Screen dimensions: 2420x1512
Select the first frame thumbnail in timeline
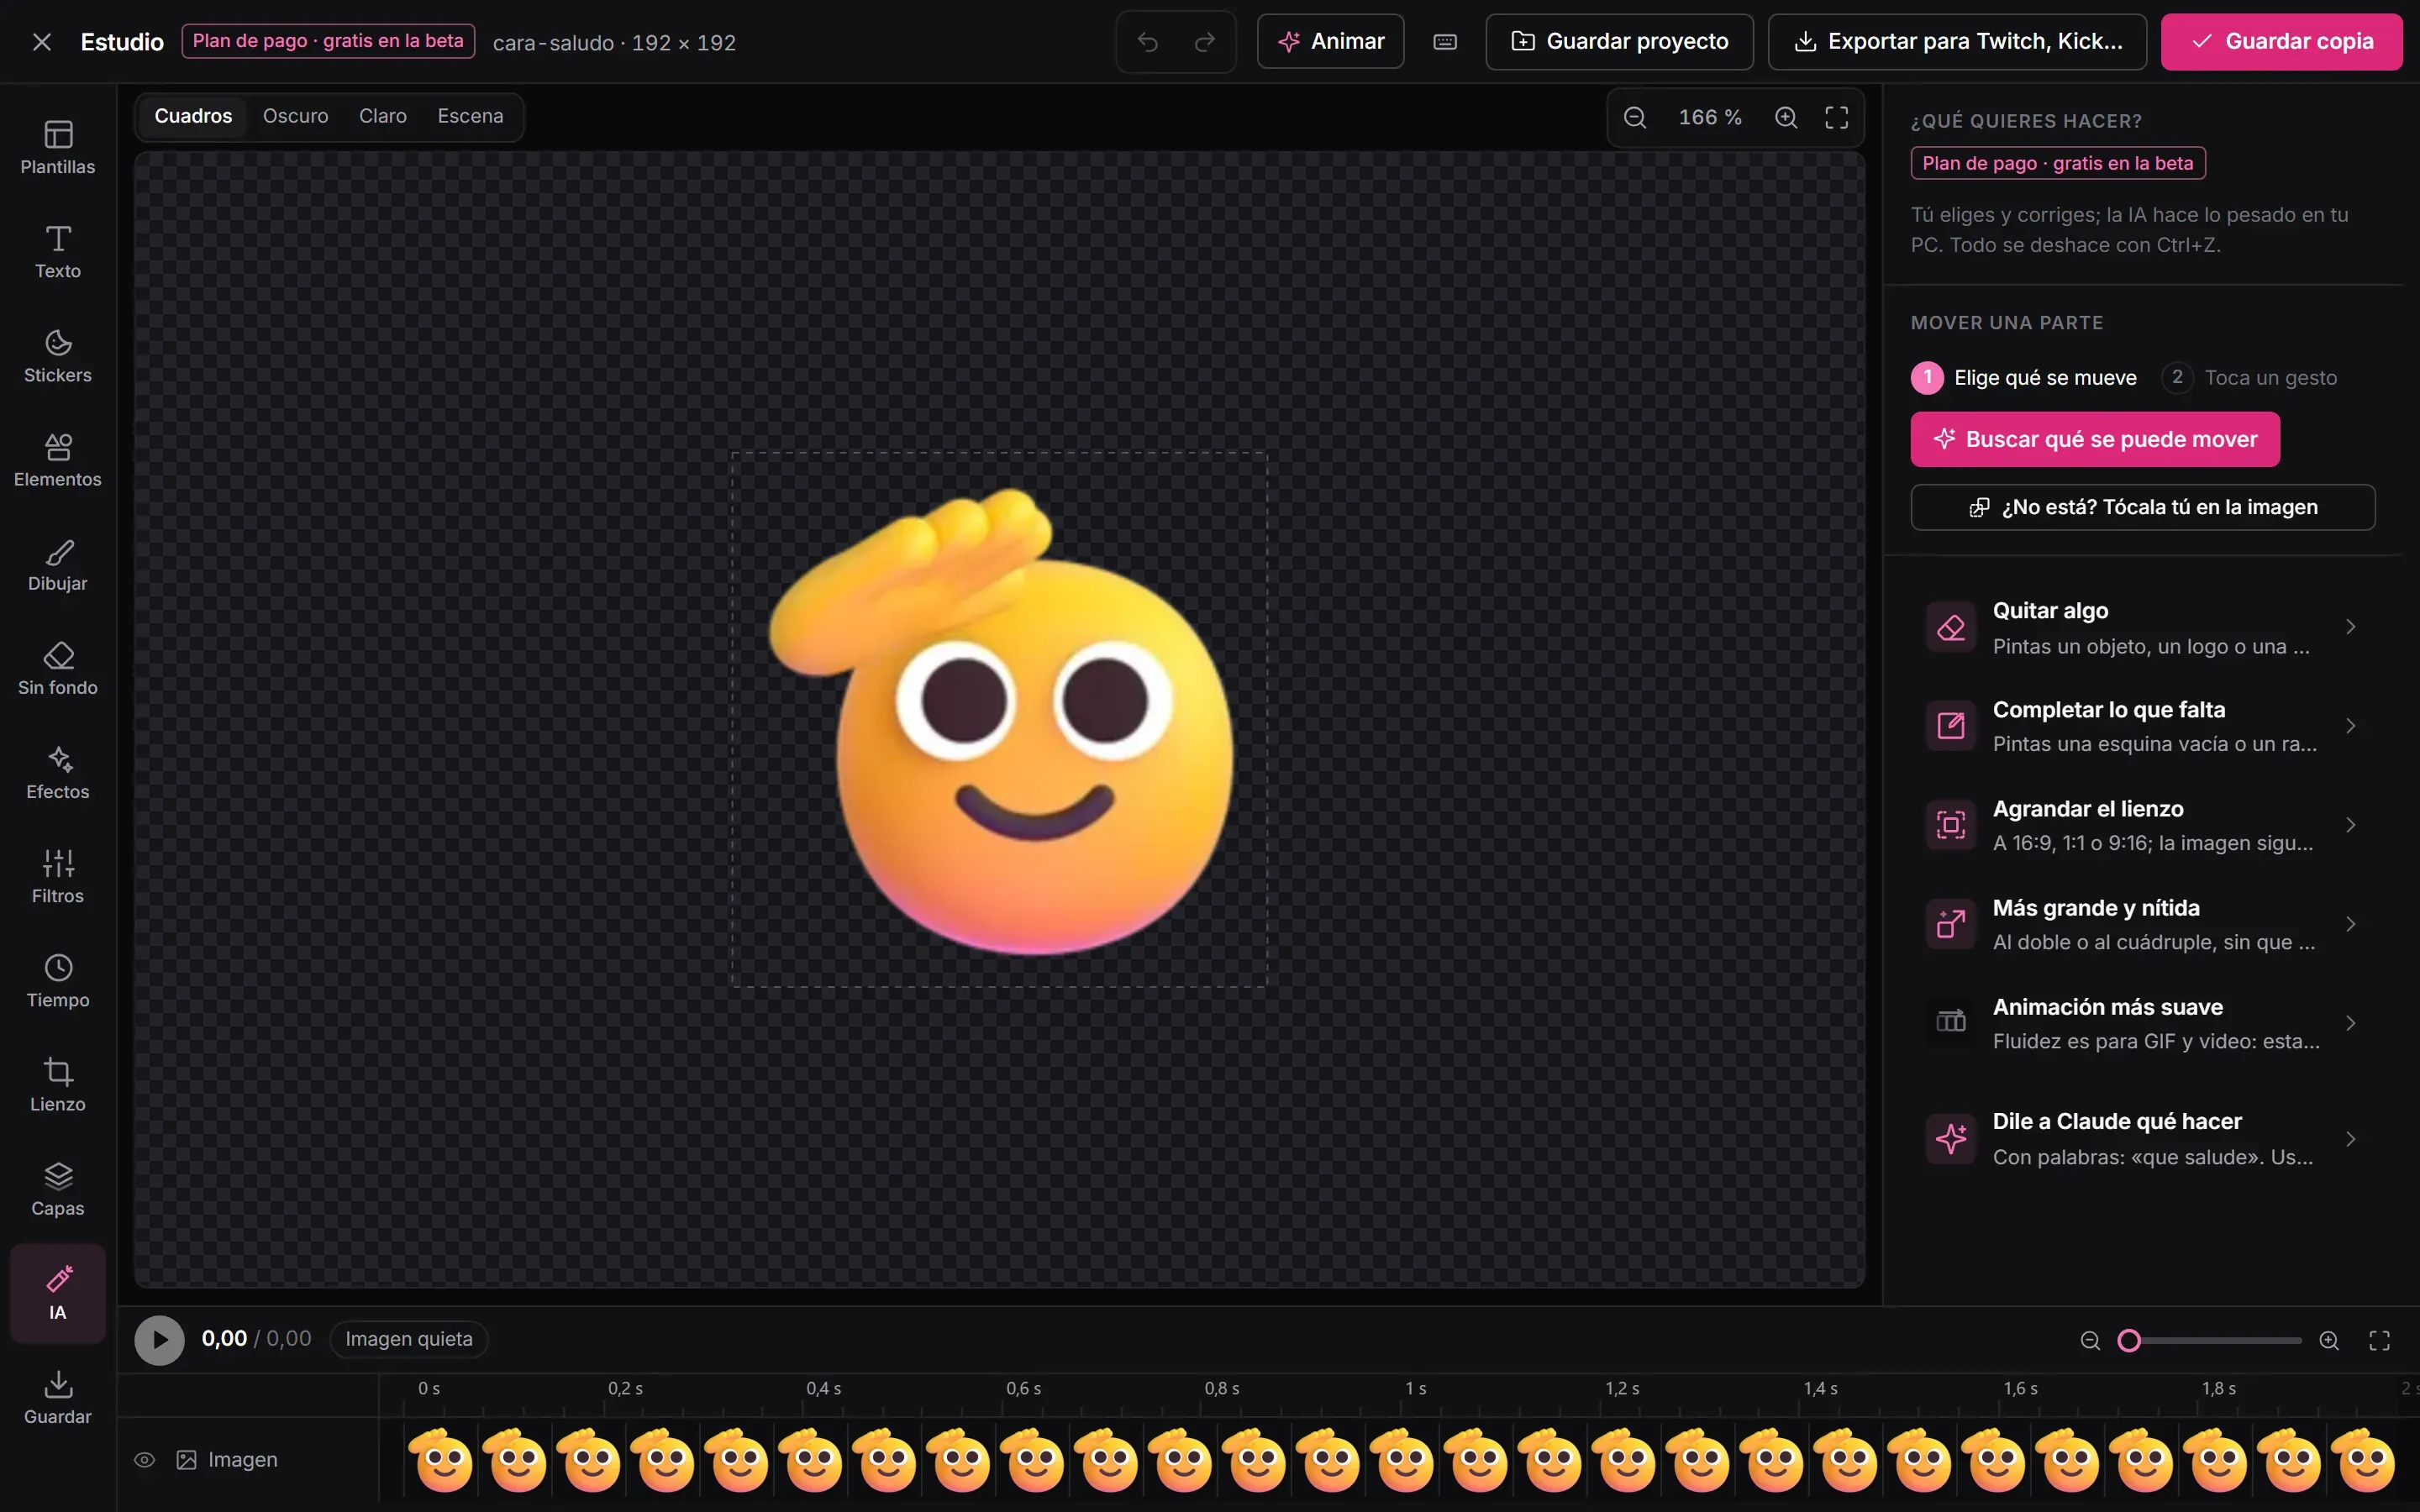click(x=442, y=1461)
